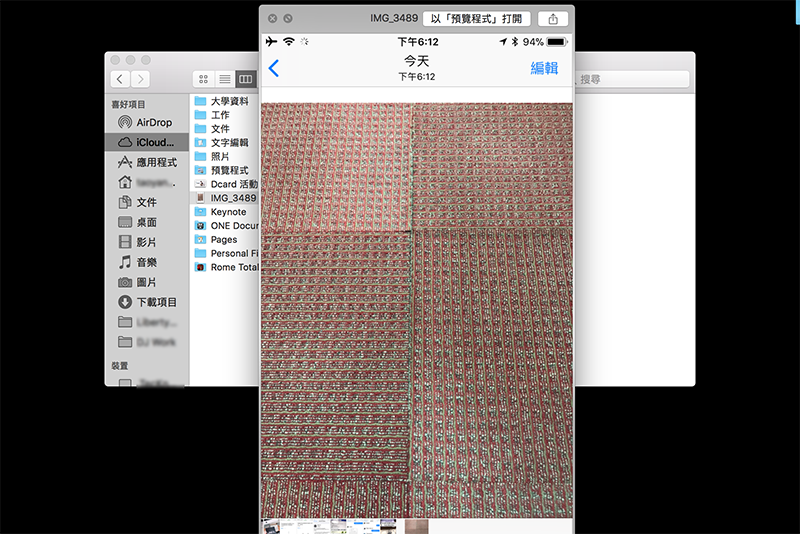Close the Quick Look preview window
800x534 pixels.
[272, 18]
